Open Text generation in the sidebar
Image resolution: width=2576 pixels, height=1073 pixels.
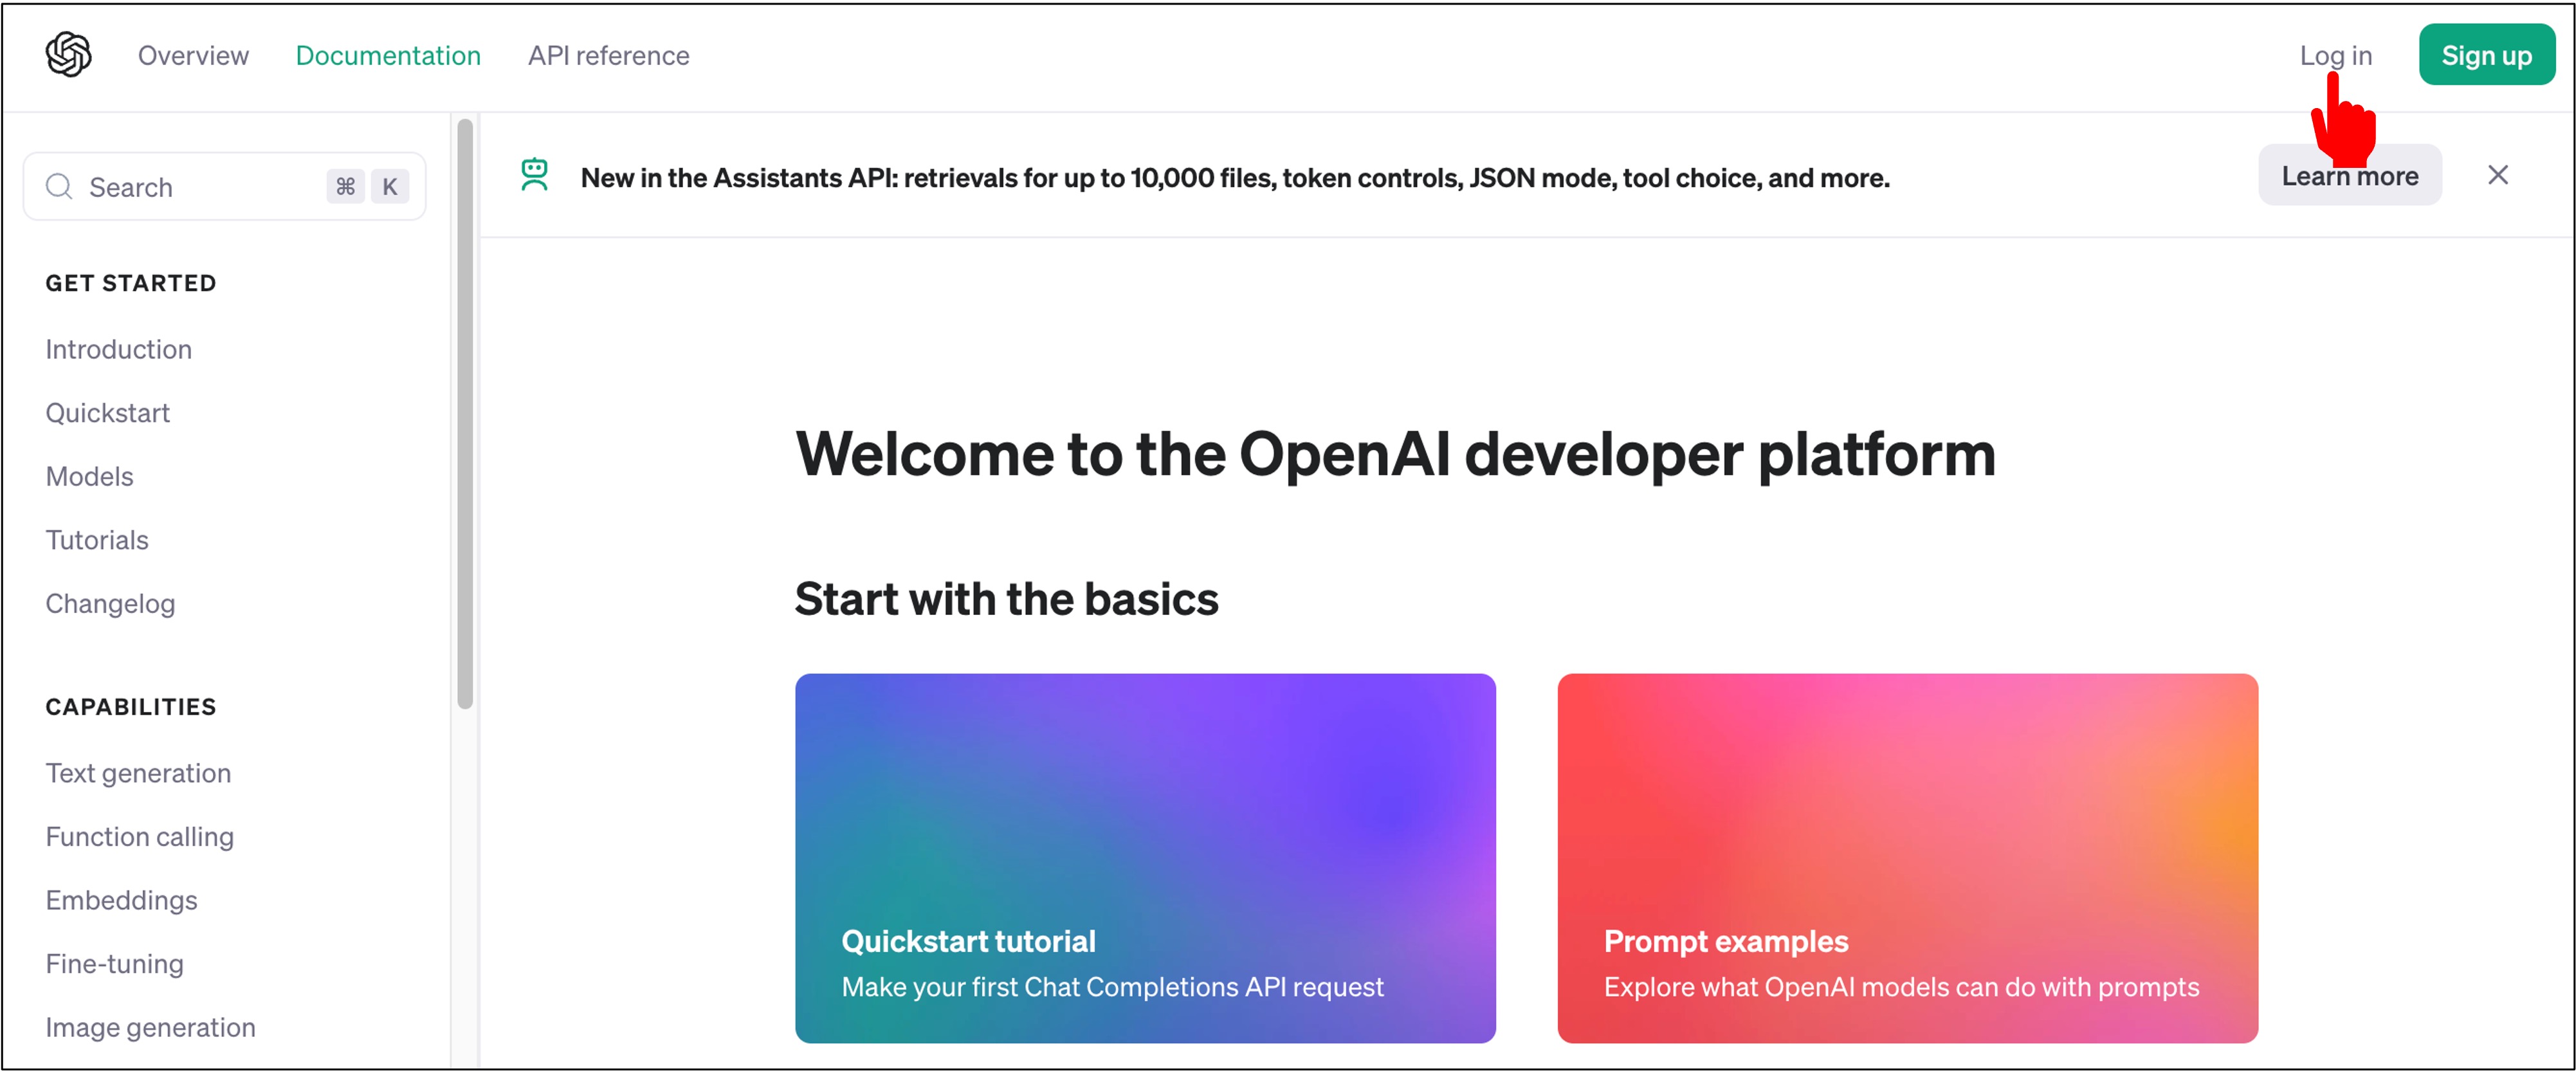coord(138,773)
